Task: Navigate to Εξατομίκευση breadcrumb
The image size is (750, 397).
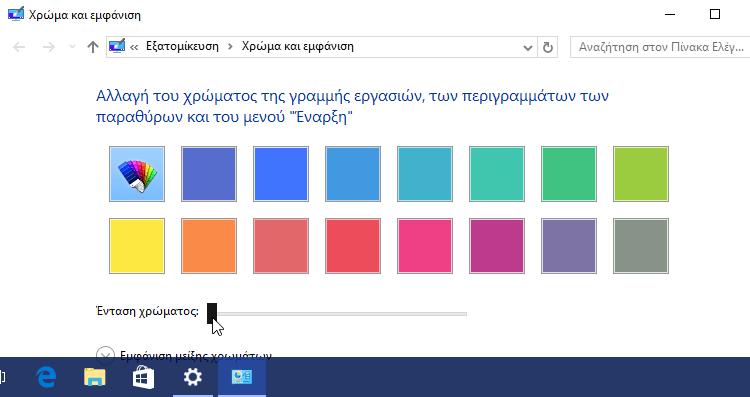Action: 182,46
